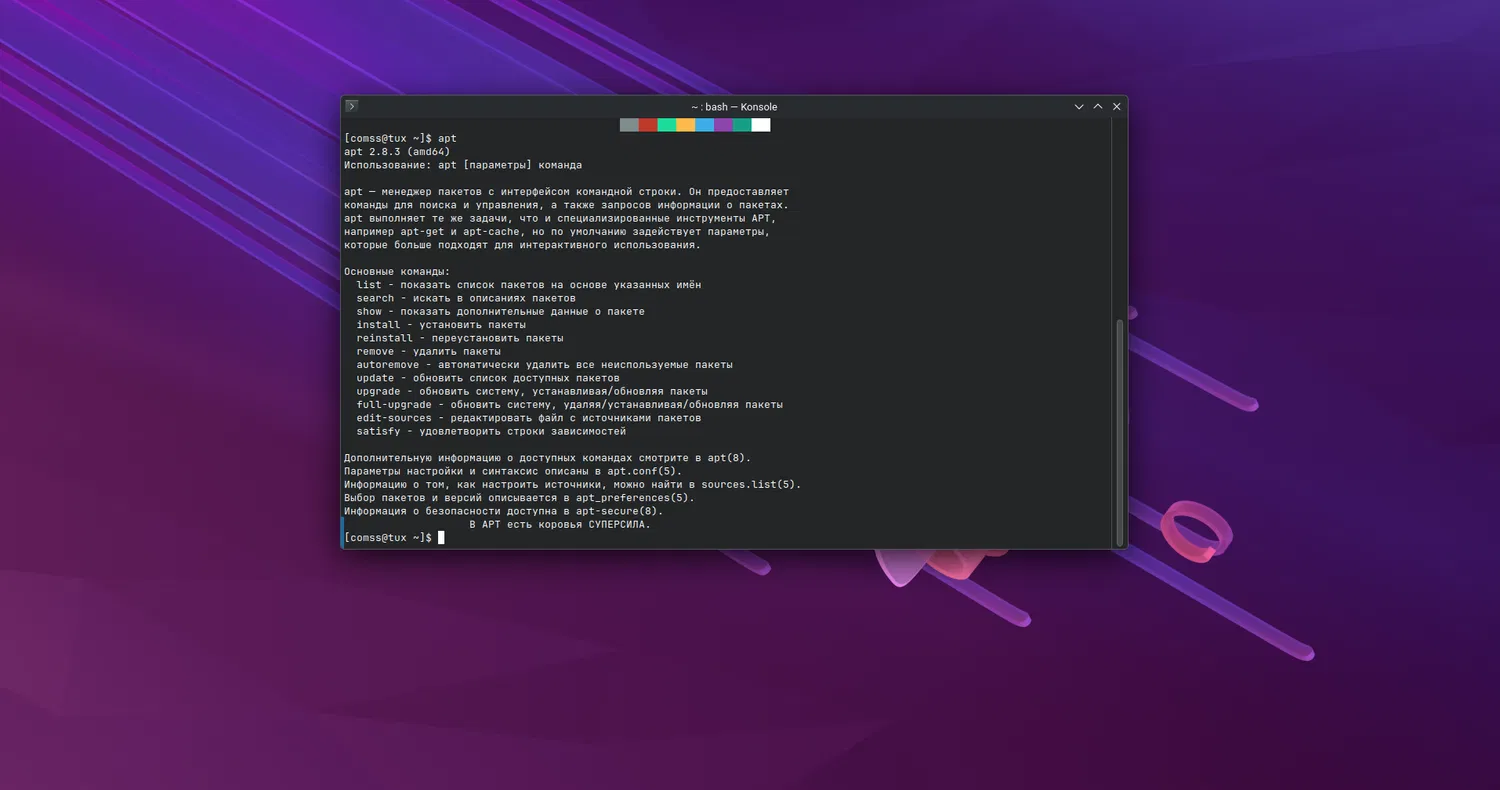Image resolution: width=1500 pixels, height=790 pixels.
Task: Click the 'install - установить пакеты' row
Action: pyautogui.click(x=441, y=325)
